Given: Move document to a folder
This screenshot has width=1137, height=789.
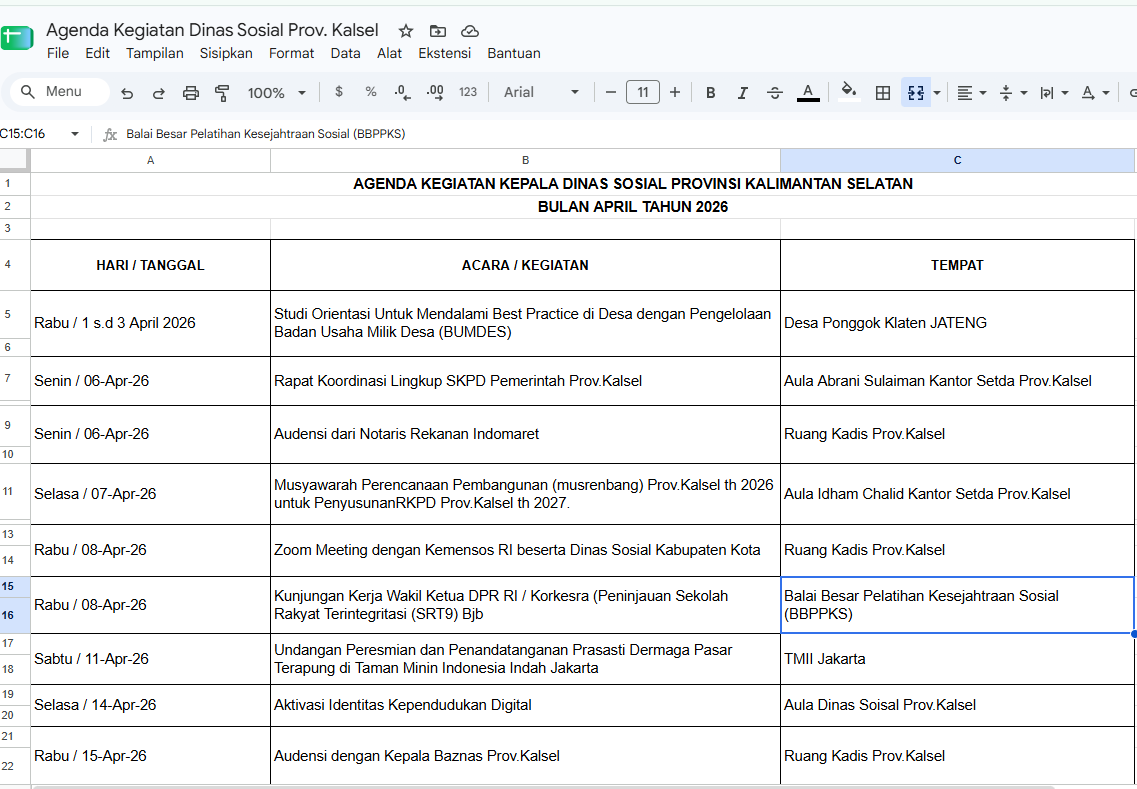Looking at the screenshot, I should pyautogui.click(x=438, y=31).
